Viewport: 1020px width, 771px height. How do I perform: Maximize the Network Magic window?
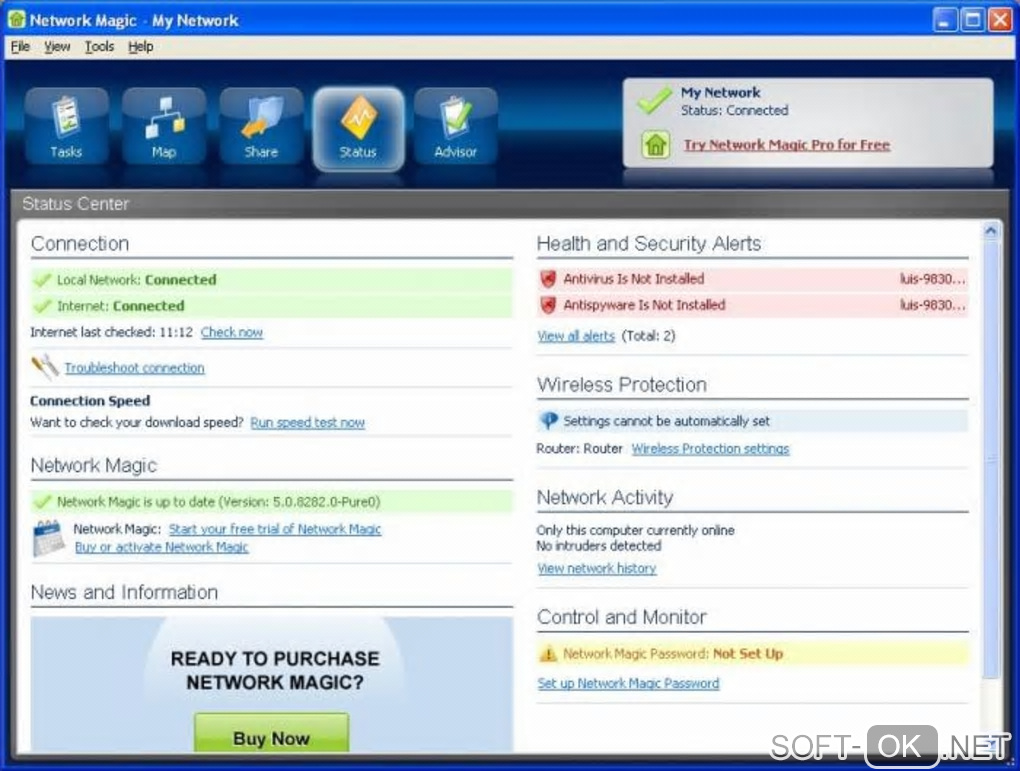point(973,20)
